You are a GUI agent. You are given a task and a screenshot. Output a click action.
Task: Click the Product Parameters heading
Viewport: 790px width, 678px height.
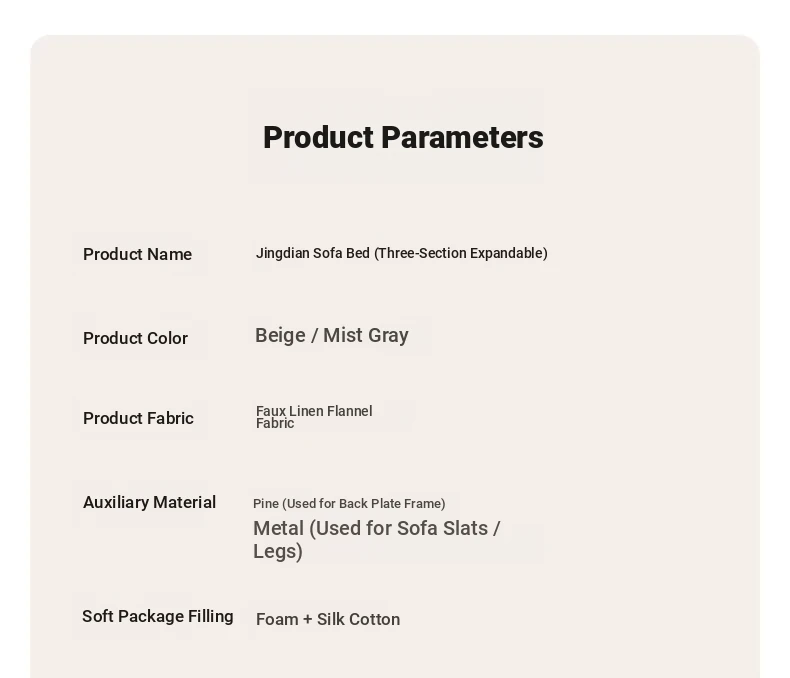(x=403, y=138)
